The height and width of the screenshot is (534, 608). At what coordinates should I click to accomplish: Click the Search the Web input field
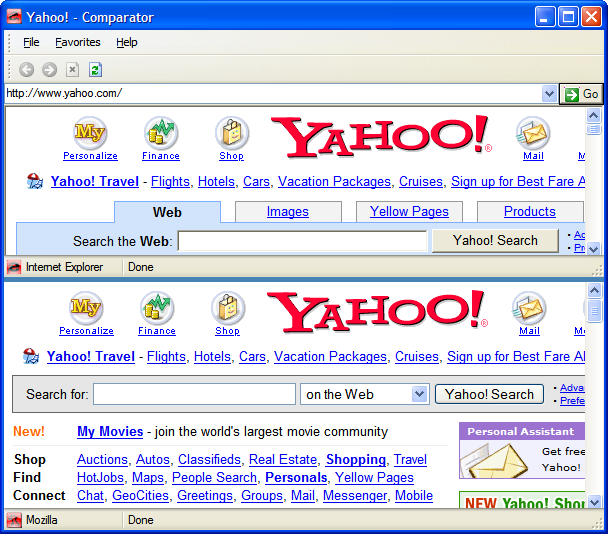click(302, 241)
